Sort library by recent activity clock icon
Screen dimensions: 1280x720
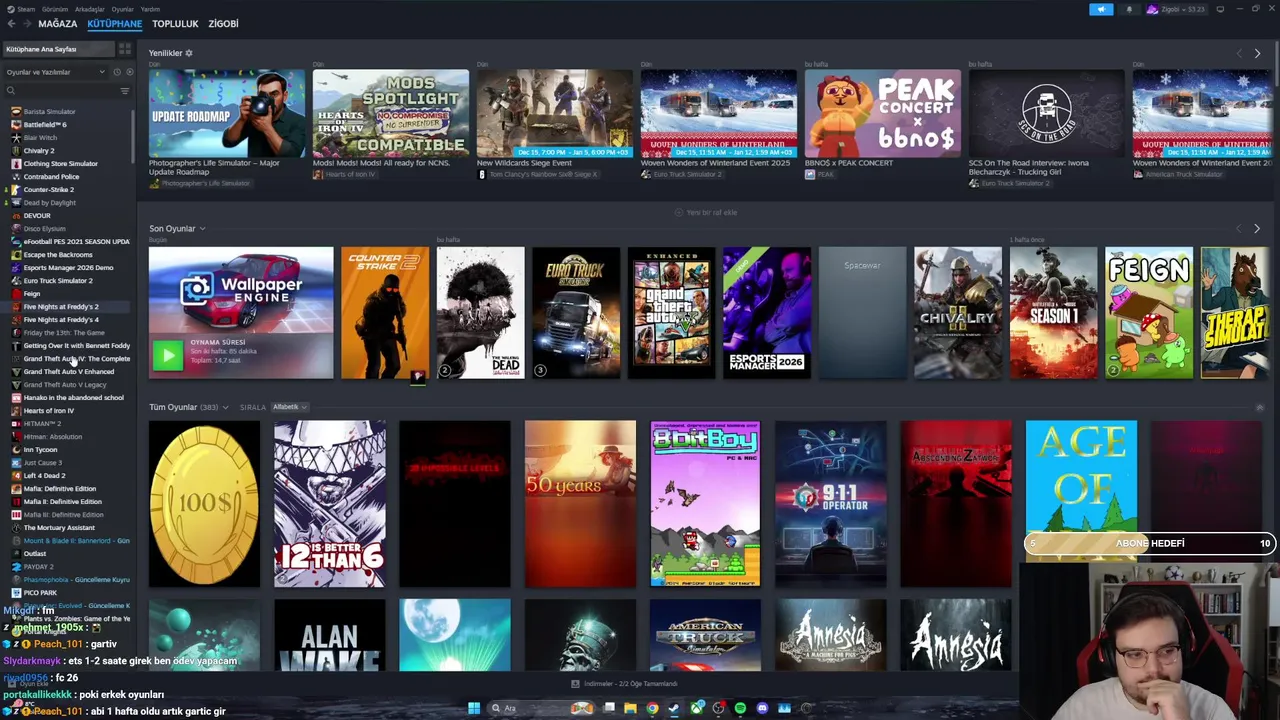[x=116, y=72]
